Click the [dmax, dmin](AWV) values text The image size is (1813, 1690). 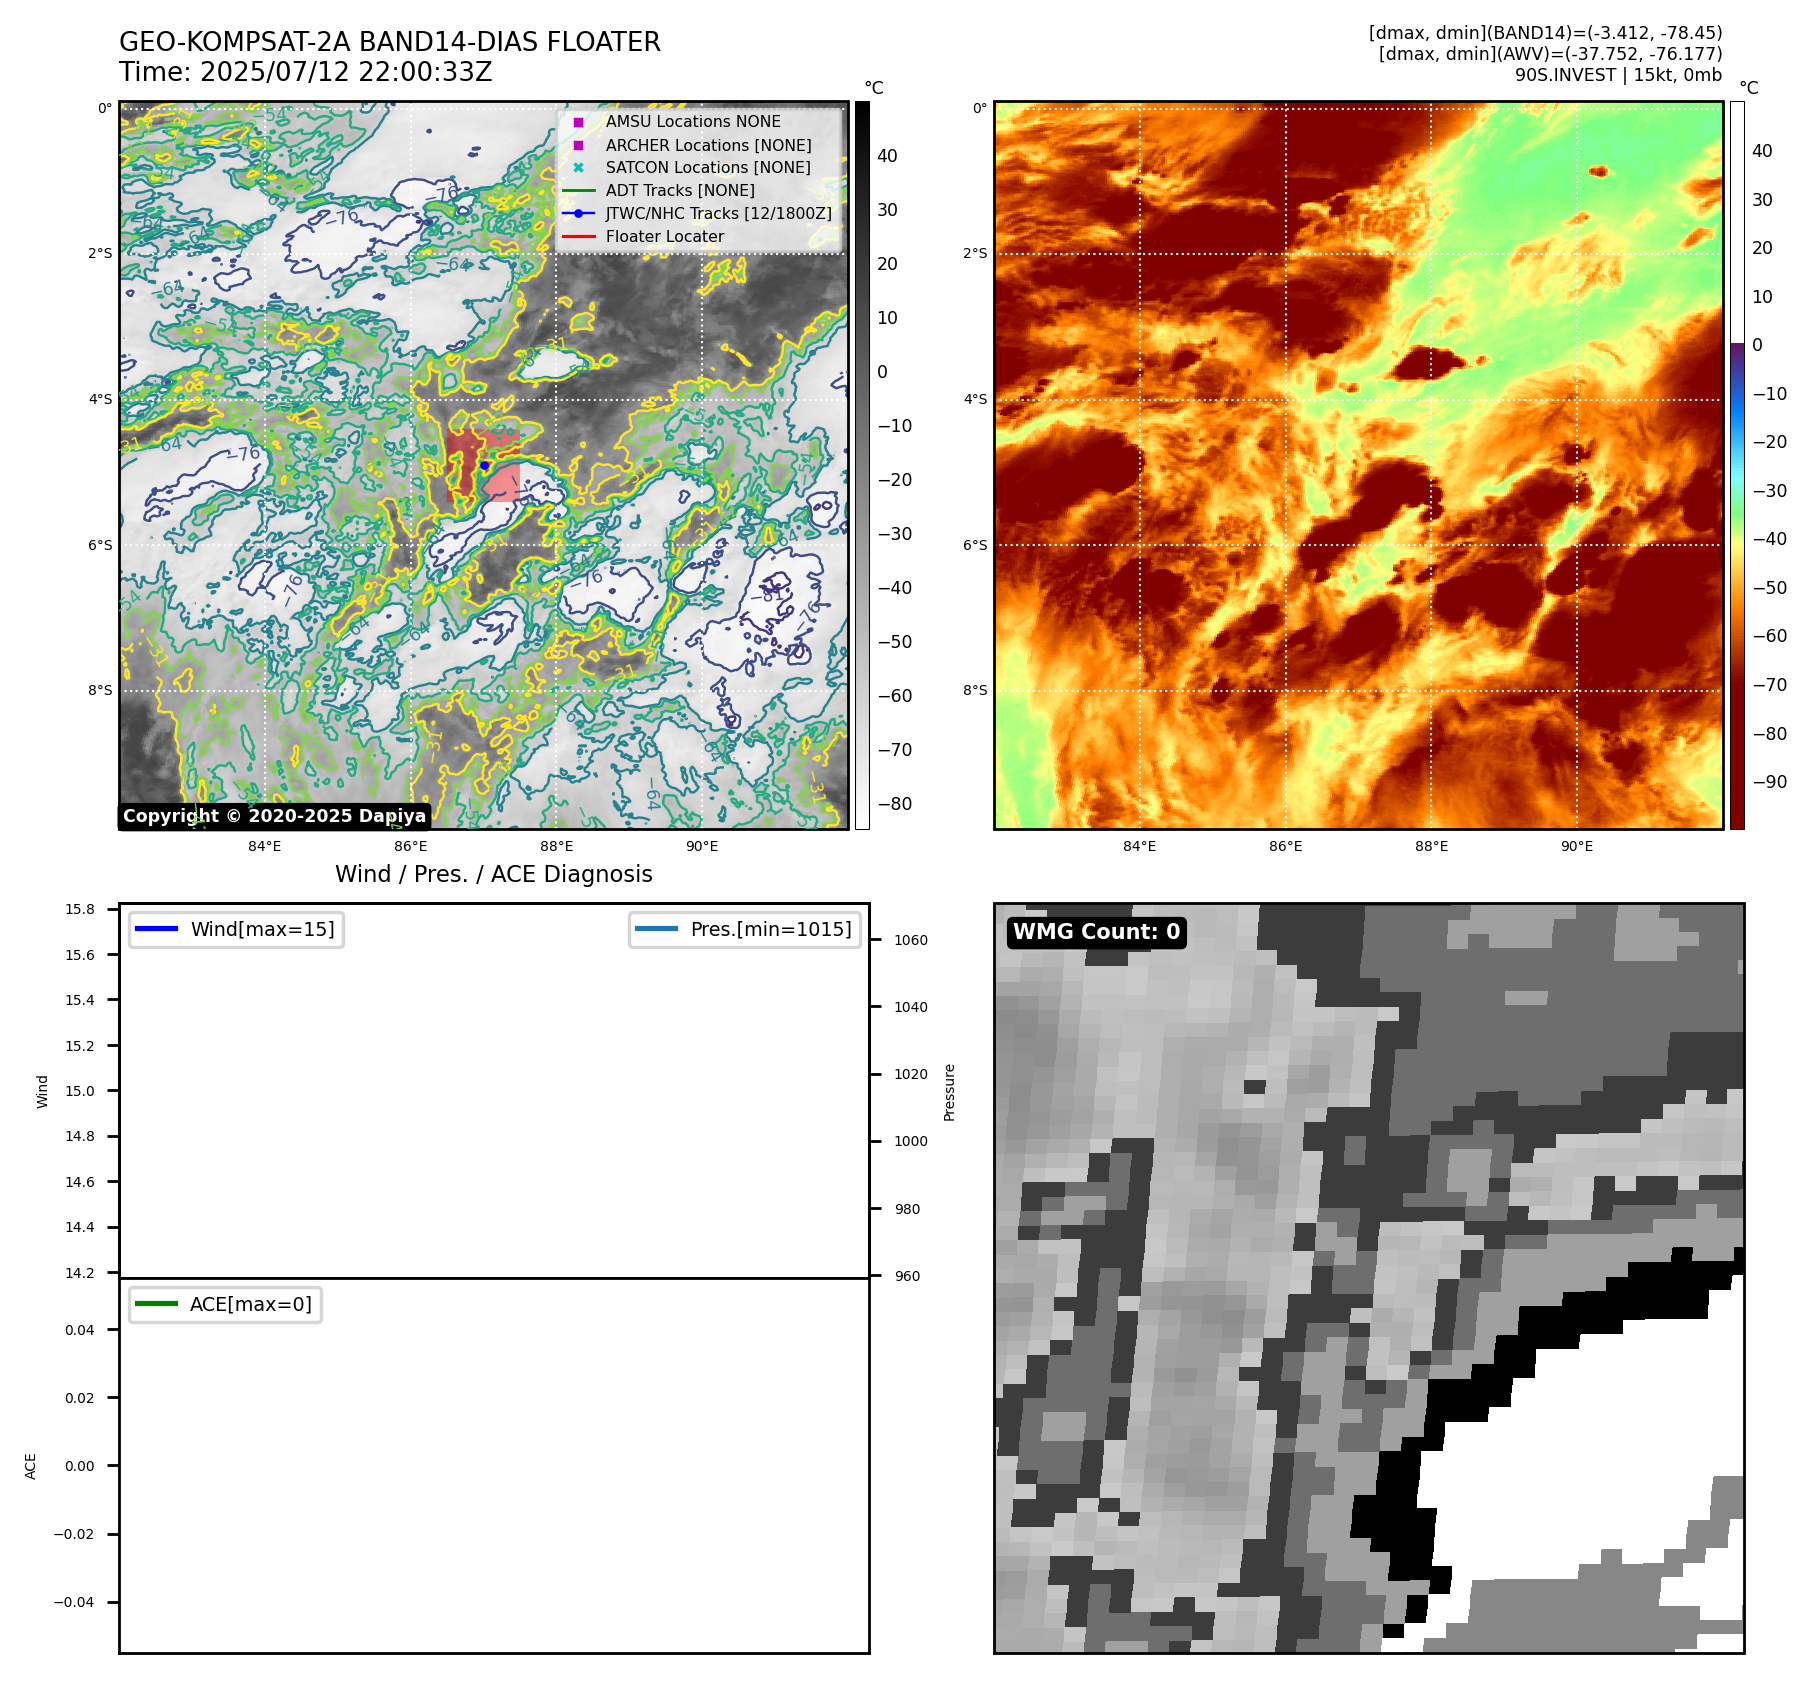[x=1550, y=54]
